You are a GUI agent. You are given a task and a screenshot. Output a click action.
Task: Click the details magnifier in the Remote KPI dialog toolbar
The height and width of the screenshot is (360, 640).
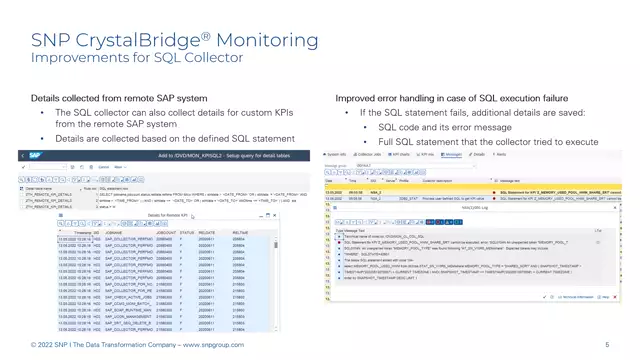61,224
